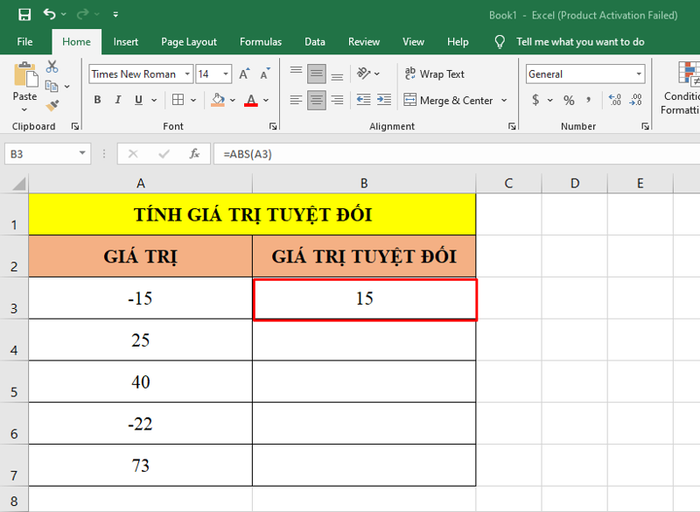Open the File tab
Viewport: 700px width, 512px height.
(25, 42)
